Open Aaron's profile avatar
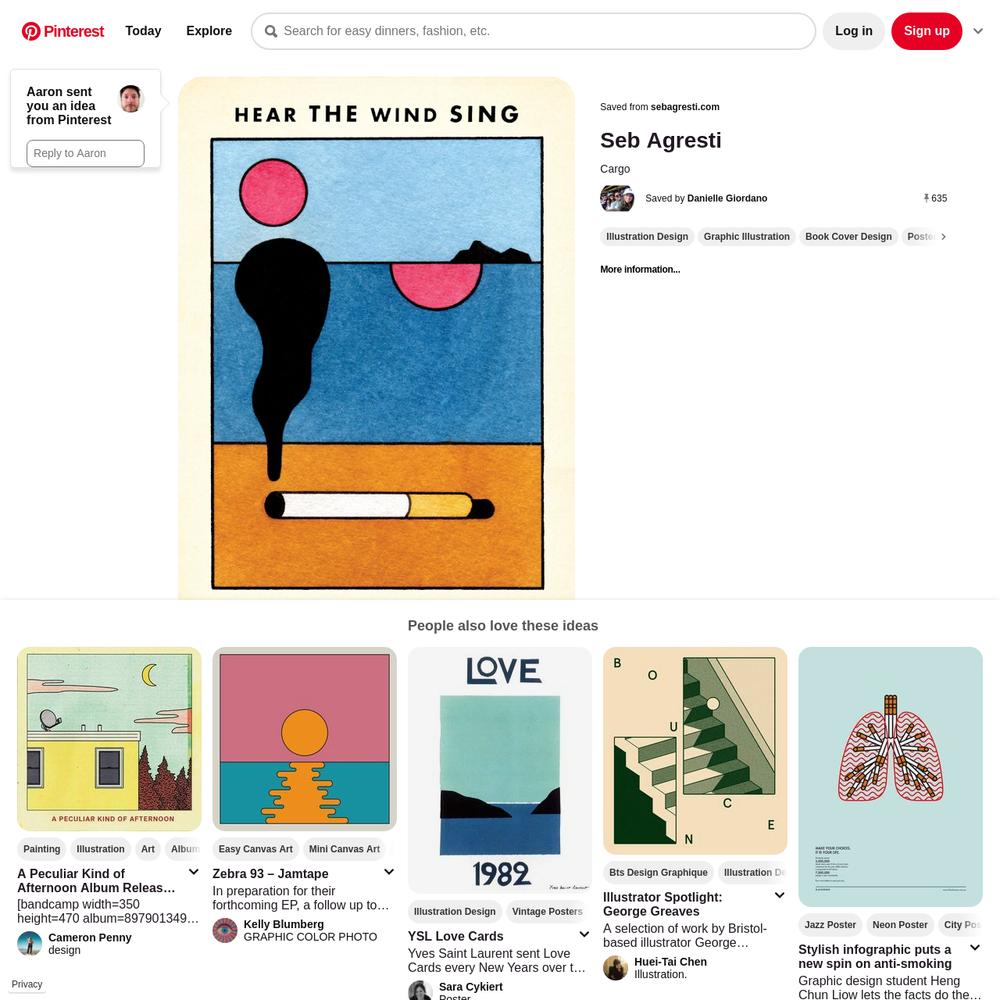The width and height of the screenshot is (1000, 1000). click(x=131, y=99)
